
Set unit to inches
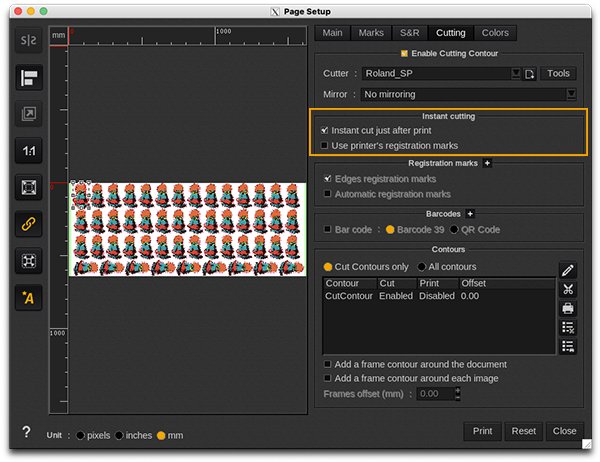coord(119,436)
